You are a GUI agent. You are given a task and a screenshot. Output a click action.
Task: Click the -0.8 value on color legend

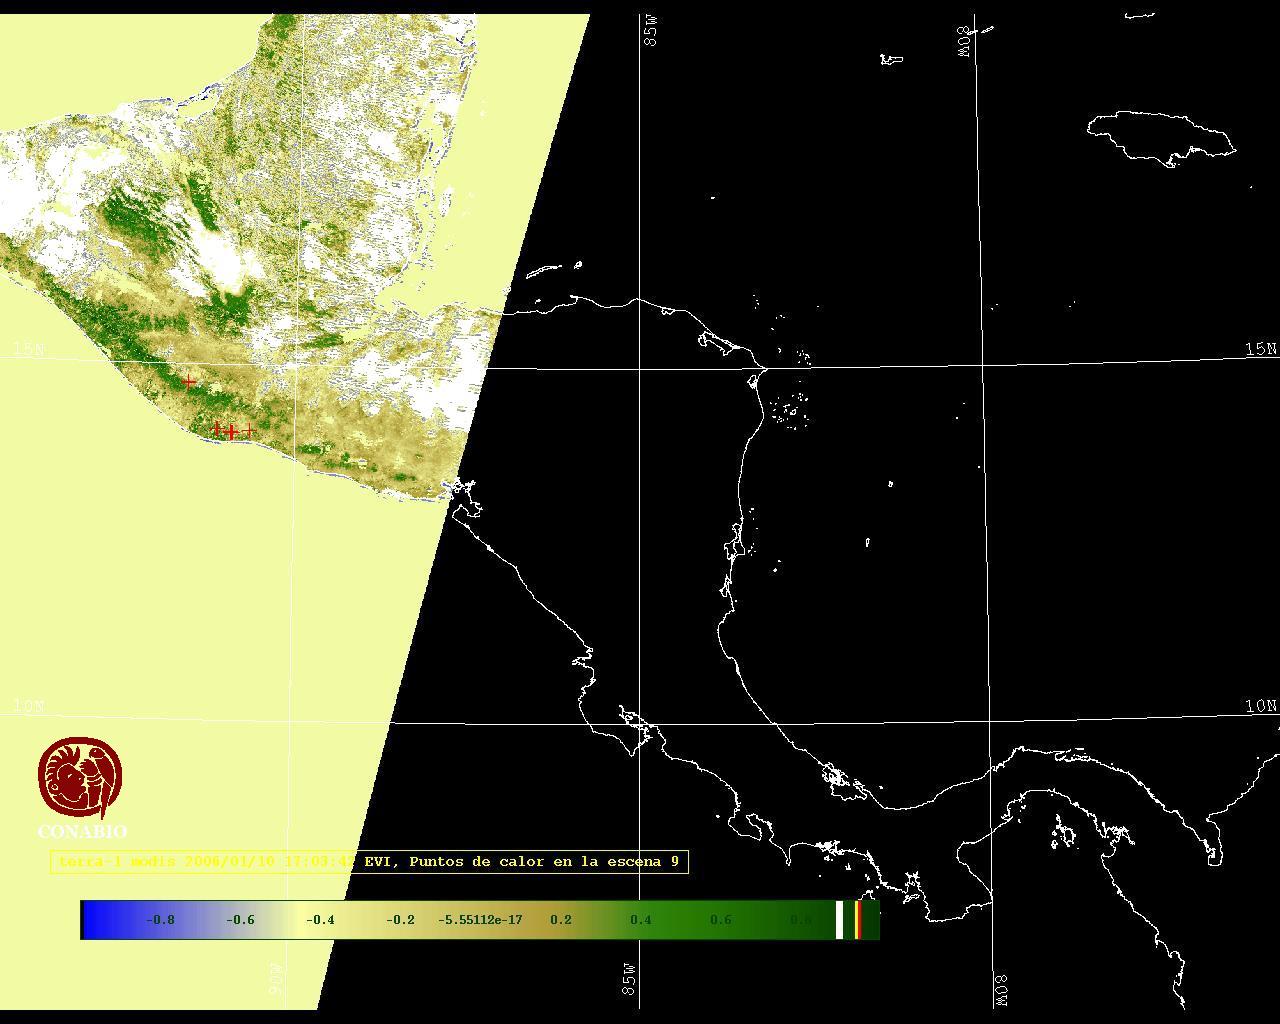160,920
